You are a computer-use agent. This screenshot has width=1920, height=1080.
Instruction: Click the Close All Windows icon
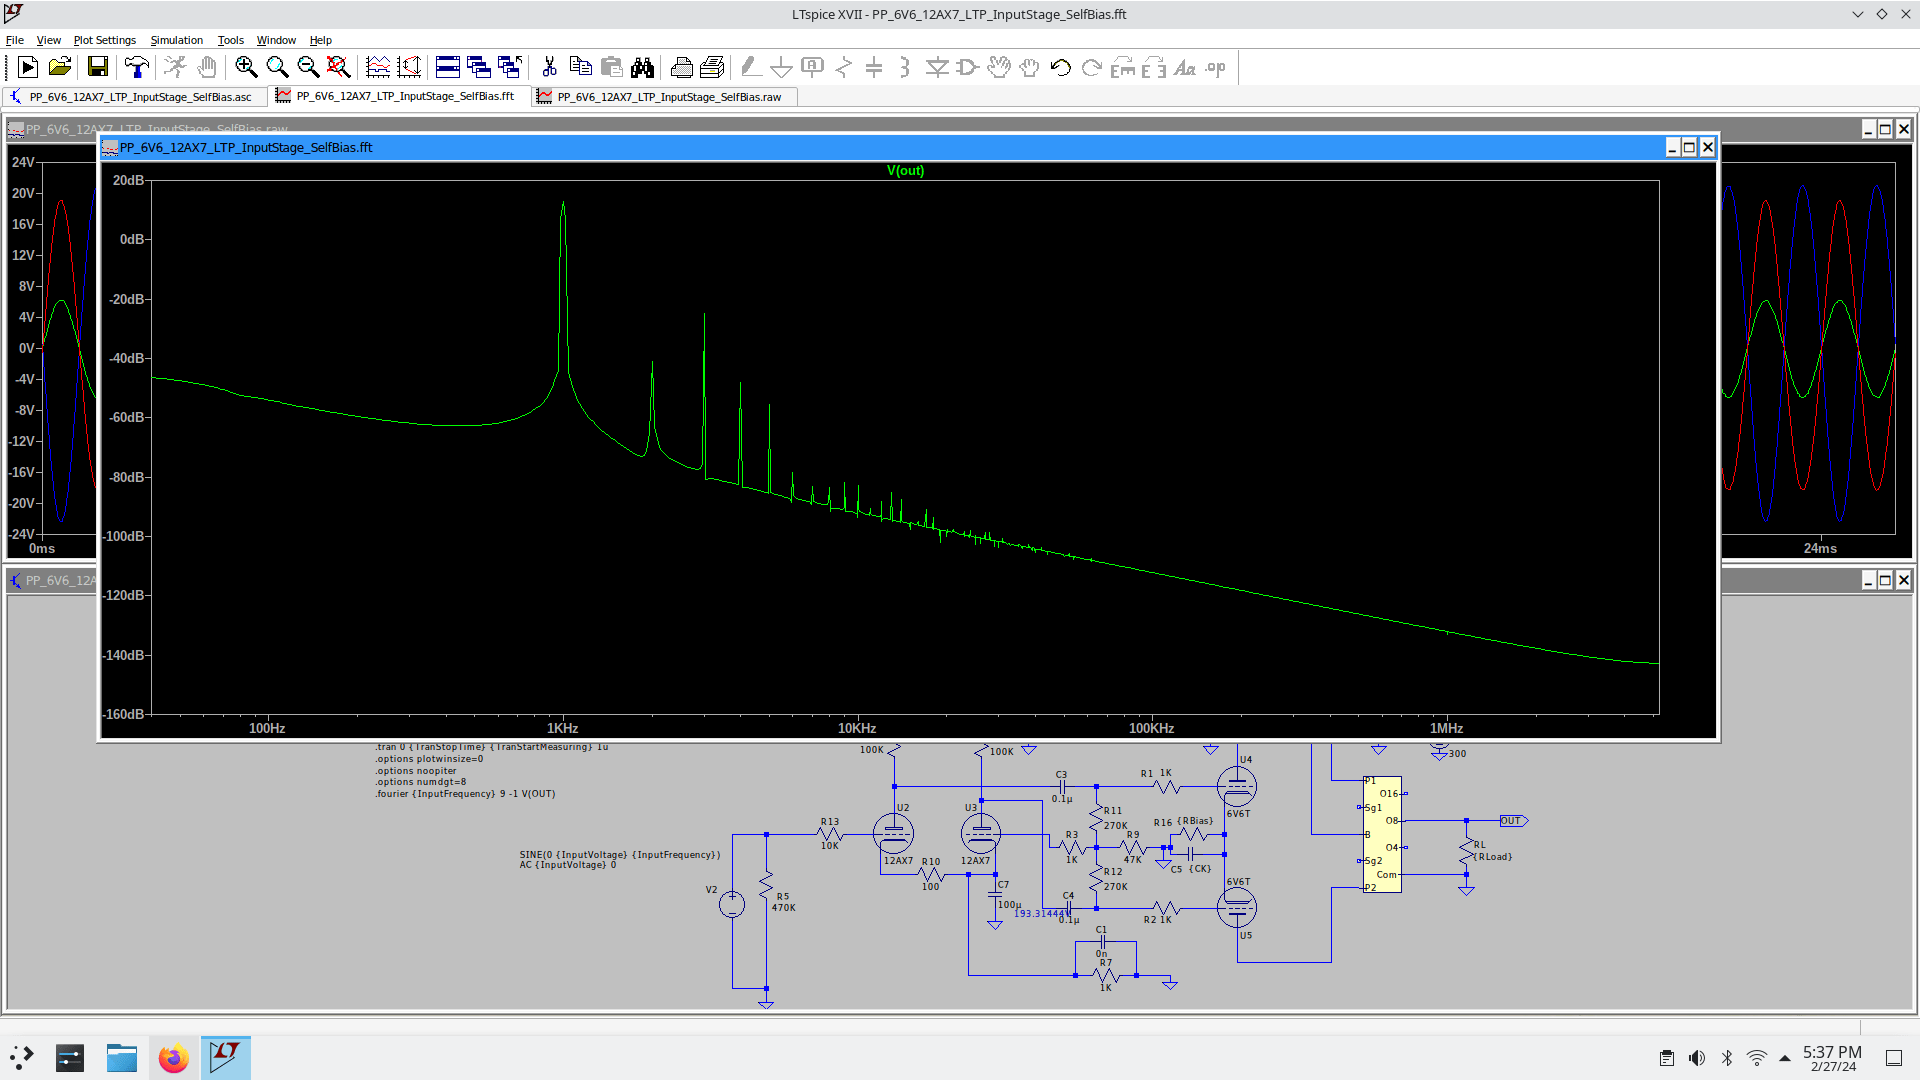pos(510,67)
